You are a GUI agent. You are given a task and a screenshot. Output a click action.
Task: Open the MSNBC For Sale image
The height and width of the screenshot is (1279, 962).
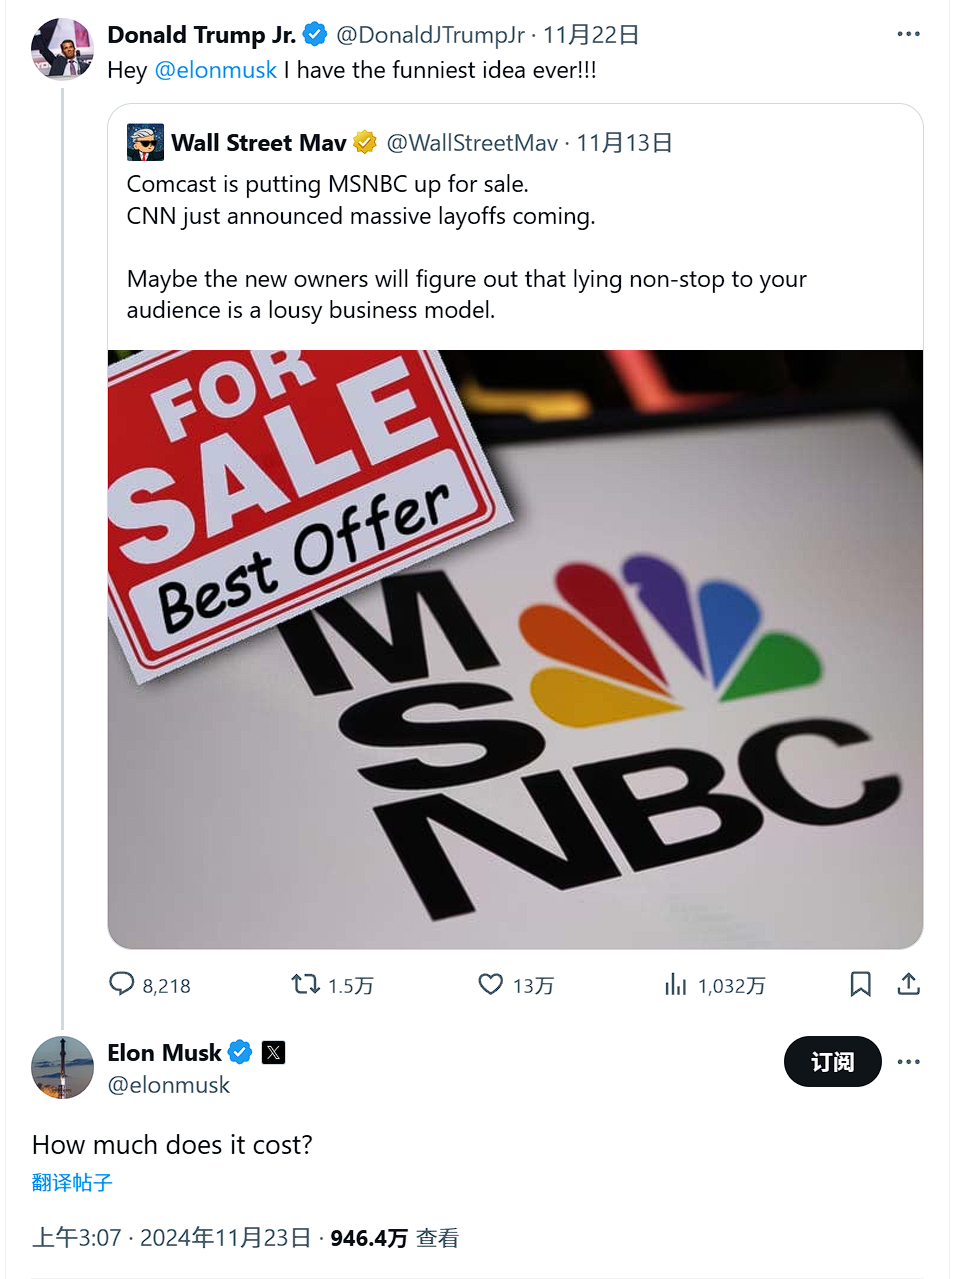[515, 648]
